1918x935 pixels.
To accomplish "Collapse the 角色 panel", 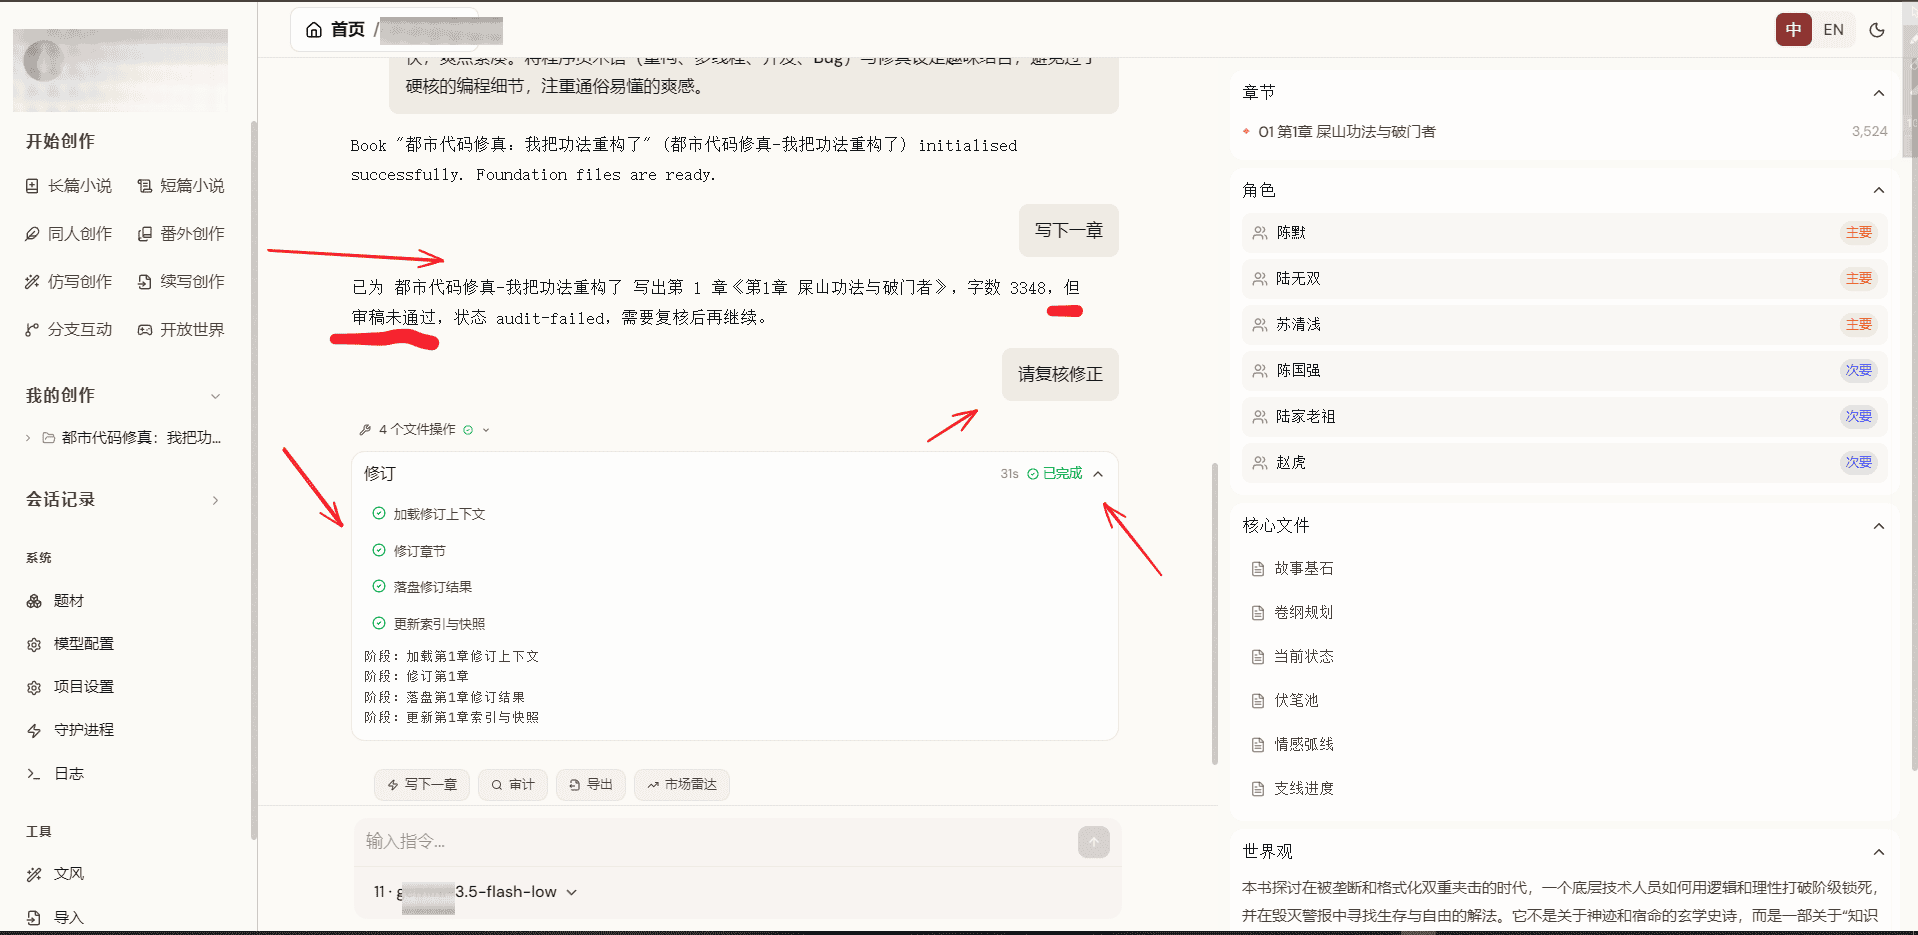I will (1878, 190).
